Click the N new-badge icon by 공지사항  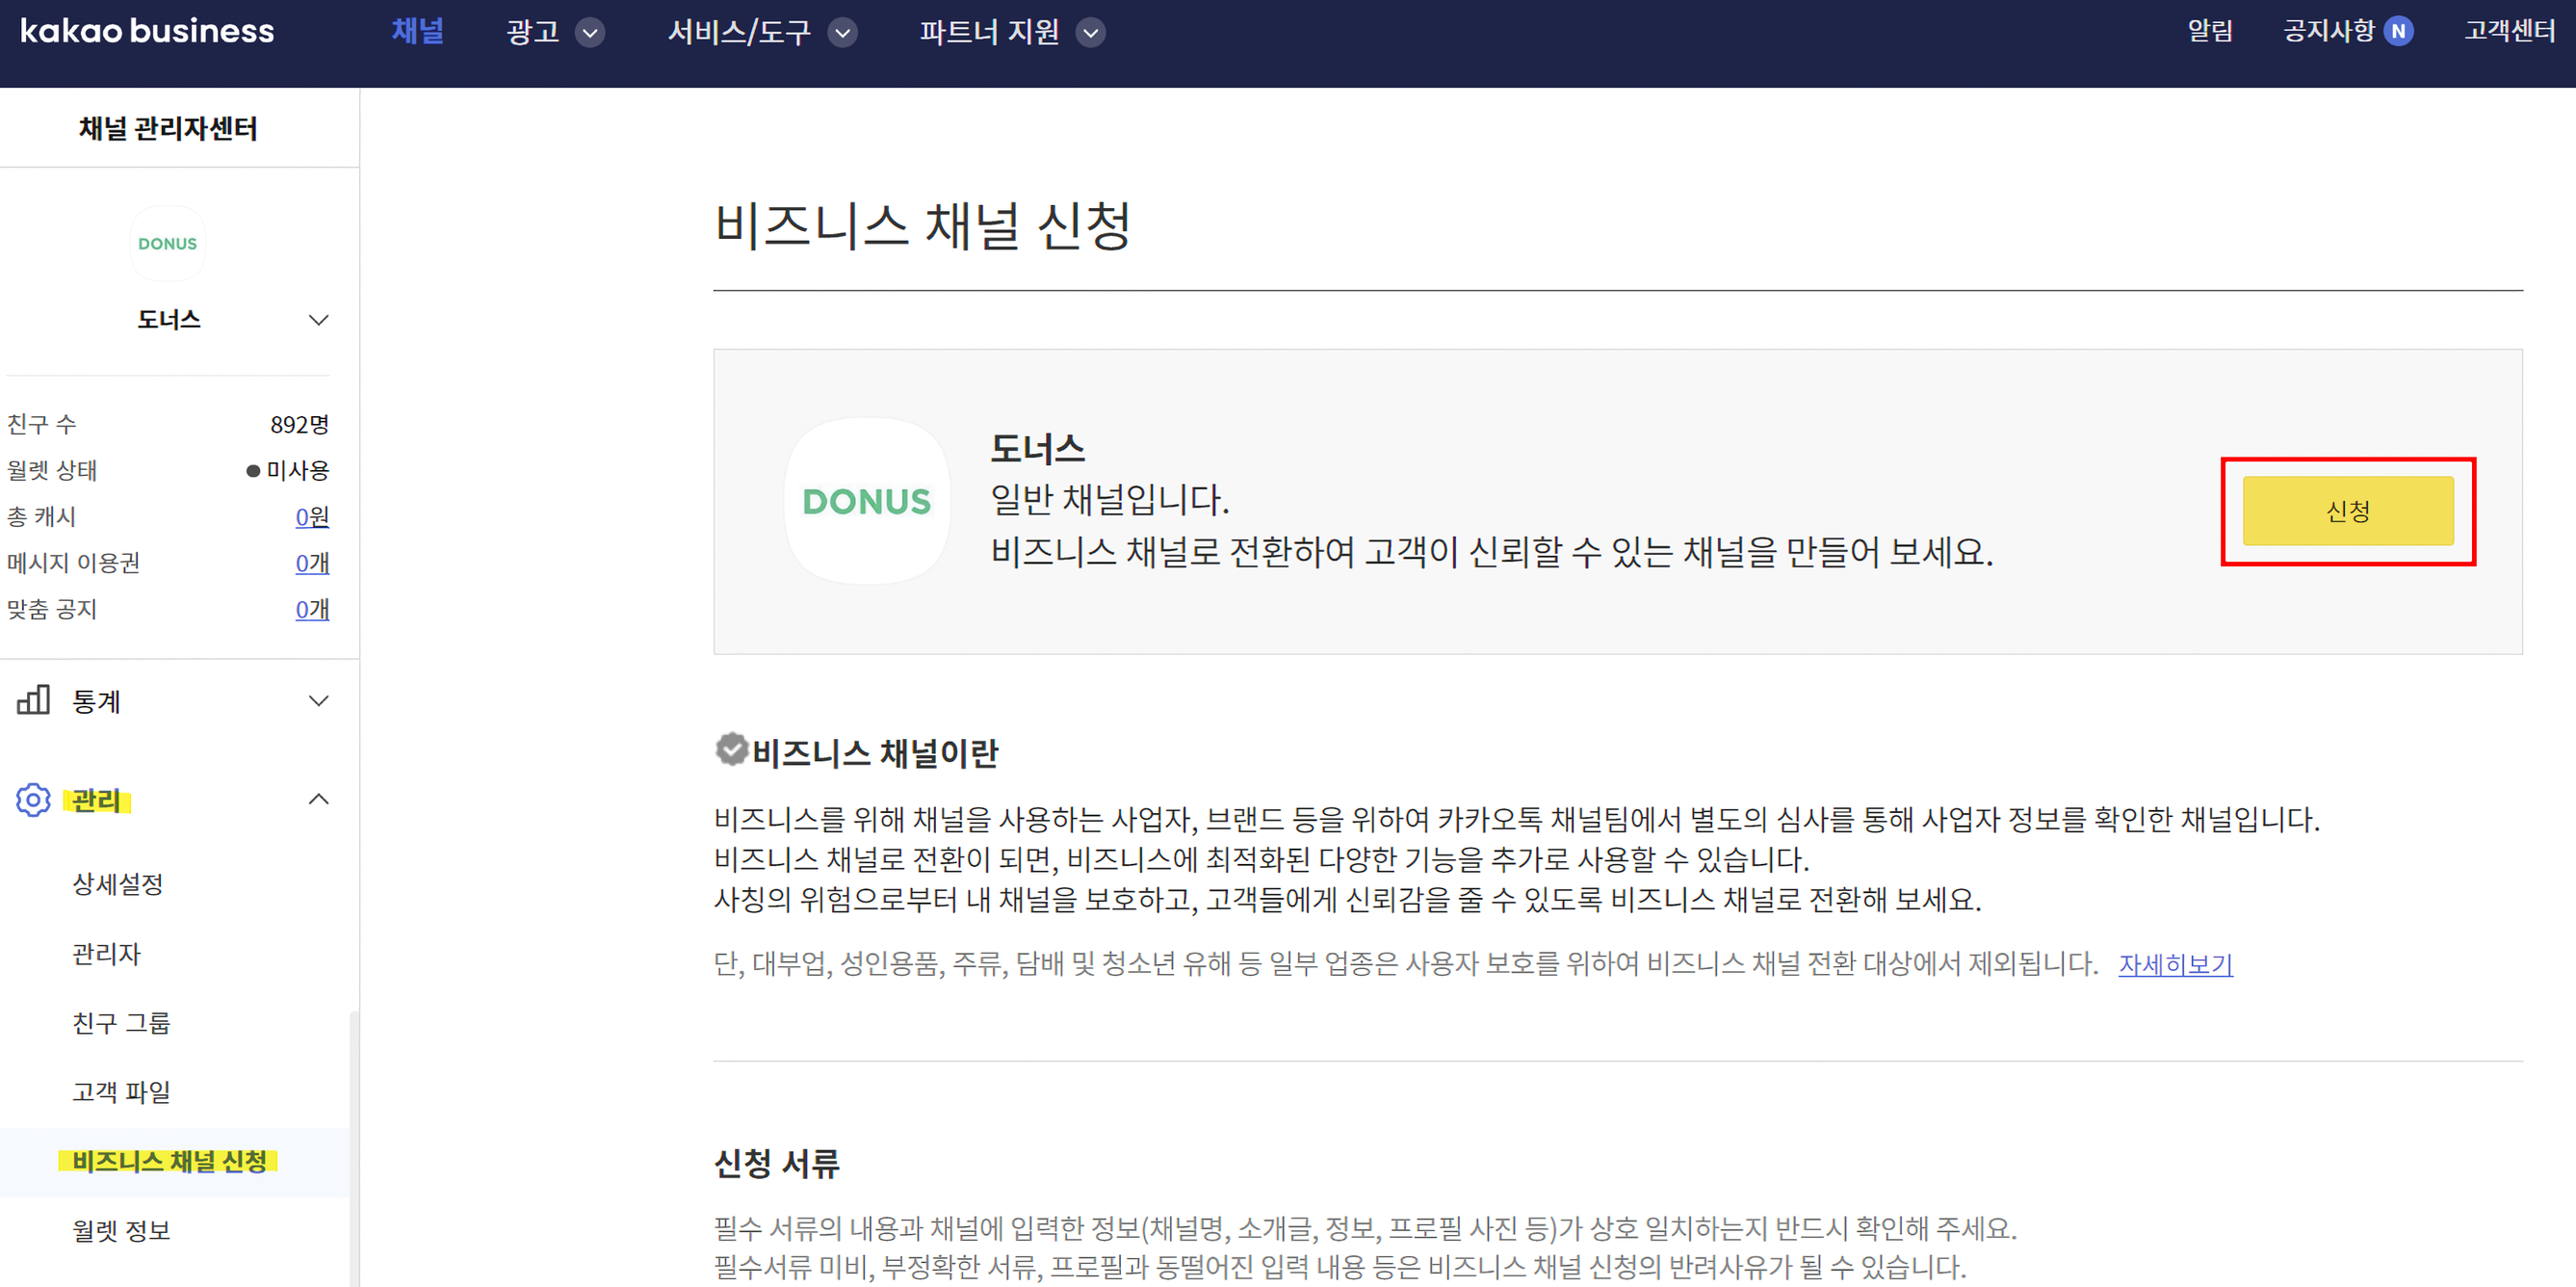[2398, 31]
